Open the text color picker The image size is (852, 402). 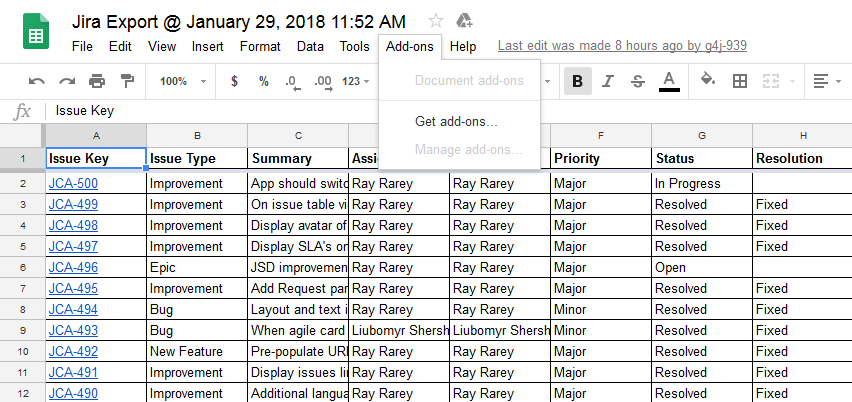pos(669,81)
